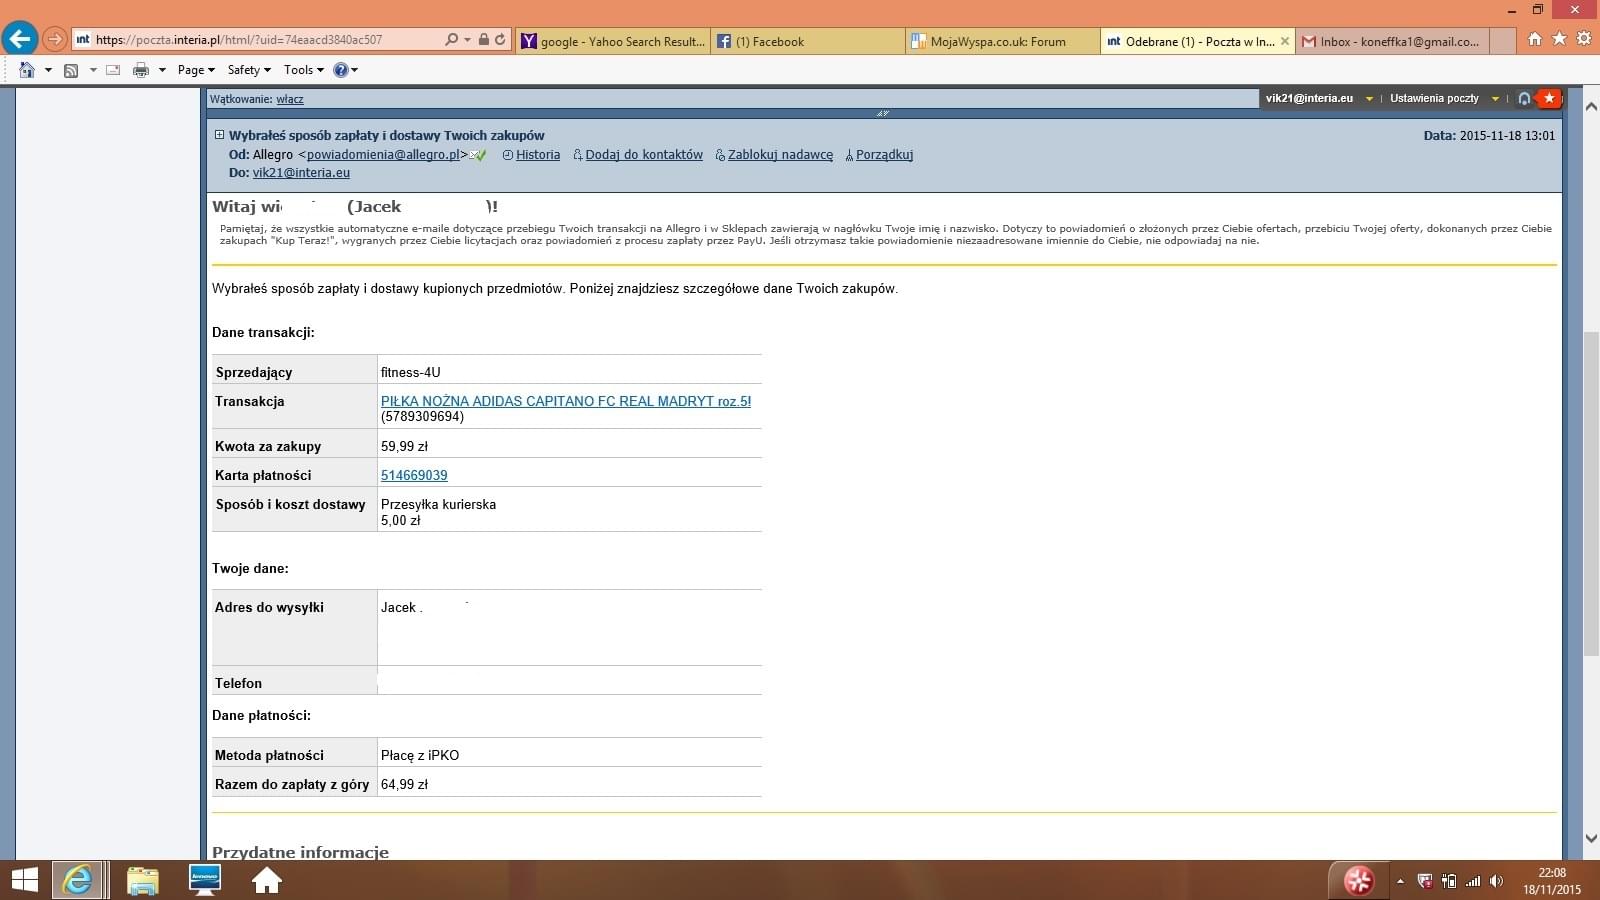Click the battery power tray icon
This screenshot has height=900, width=1600.
click(1449, 881)
